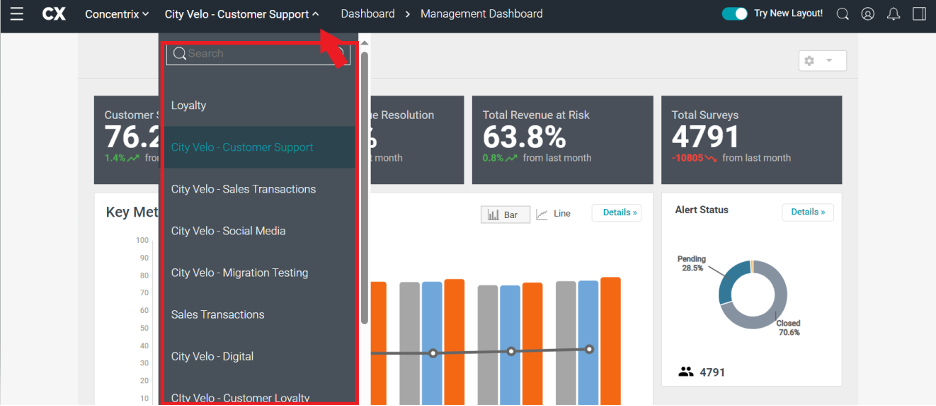Click Dashboard breadcrumb
Screen dimensions: 936x406
[368, 14]
